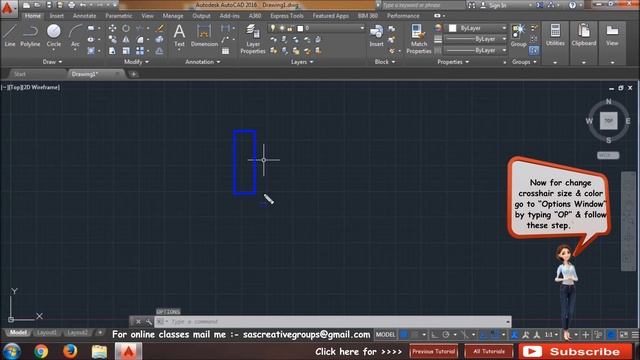The width and height of the screenshot is (640, 360).
Task: Open Layer Properties manager
Action: click(x=253, y=39)
